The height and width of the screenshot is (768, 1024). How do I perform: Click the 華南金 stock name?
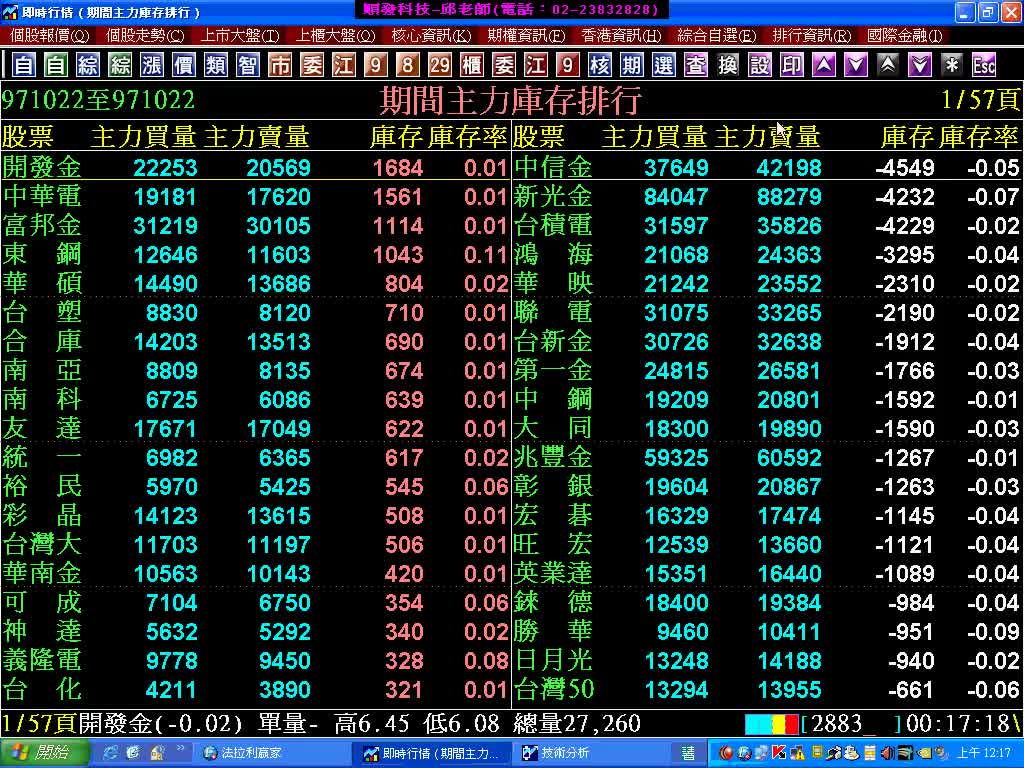[42, 573]
